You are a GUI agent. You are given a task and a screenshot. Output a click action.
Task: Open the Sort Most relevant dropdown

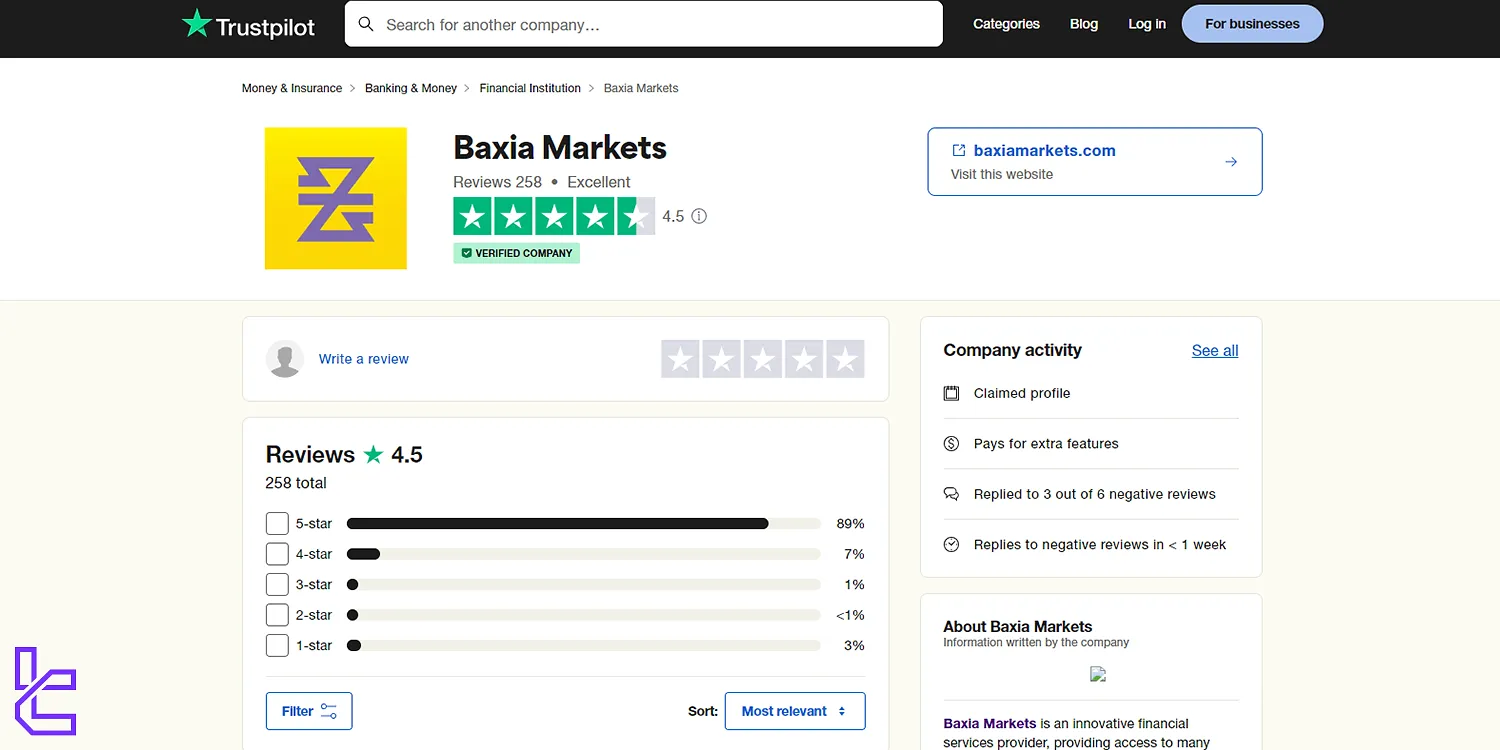(x=795, y=711)
